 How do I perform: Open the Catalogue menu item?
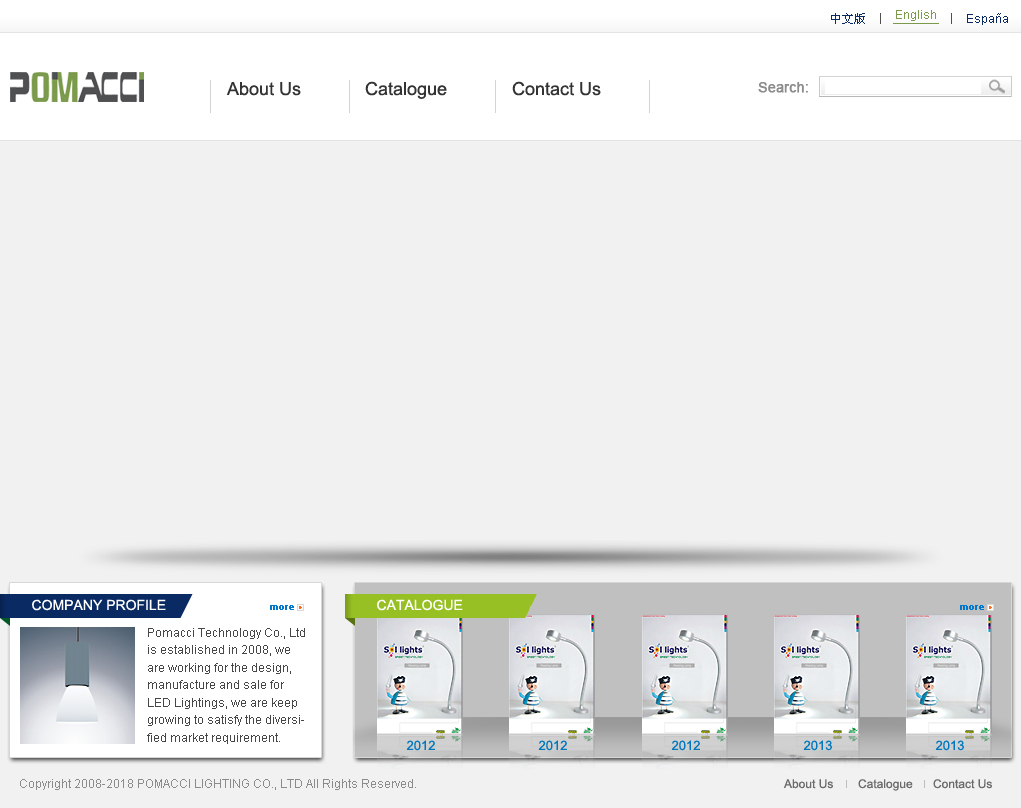click(x=406, y=89)
